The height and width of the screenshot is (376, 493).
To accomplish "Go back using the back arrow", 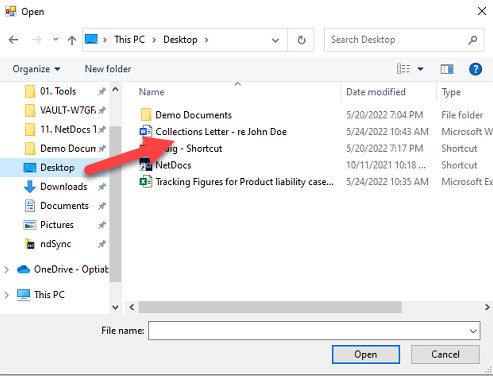I will click(x=13, y=40).
